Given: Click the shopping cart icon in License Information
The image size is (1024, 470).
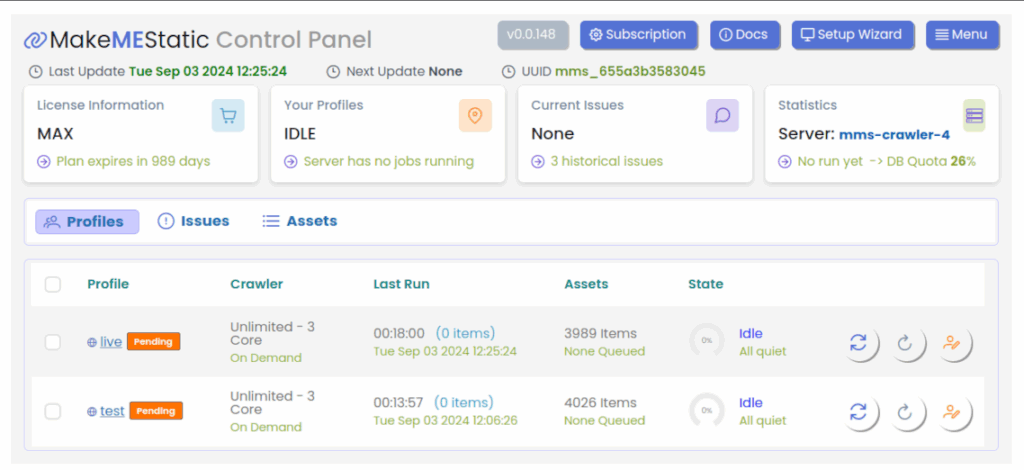Looking at the screenshot, I should 228,116.
